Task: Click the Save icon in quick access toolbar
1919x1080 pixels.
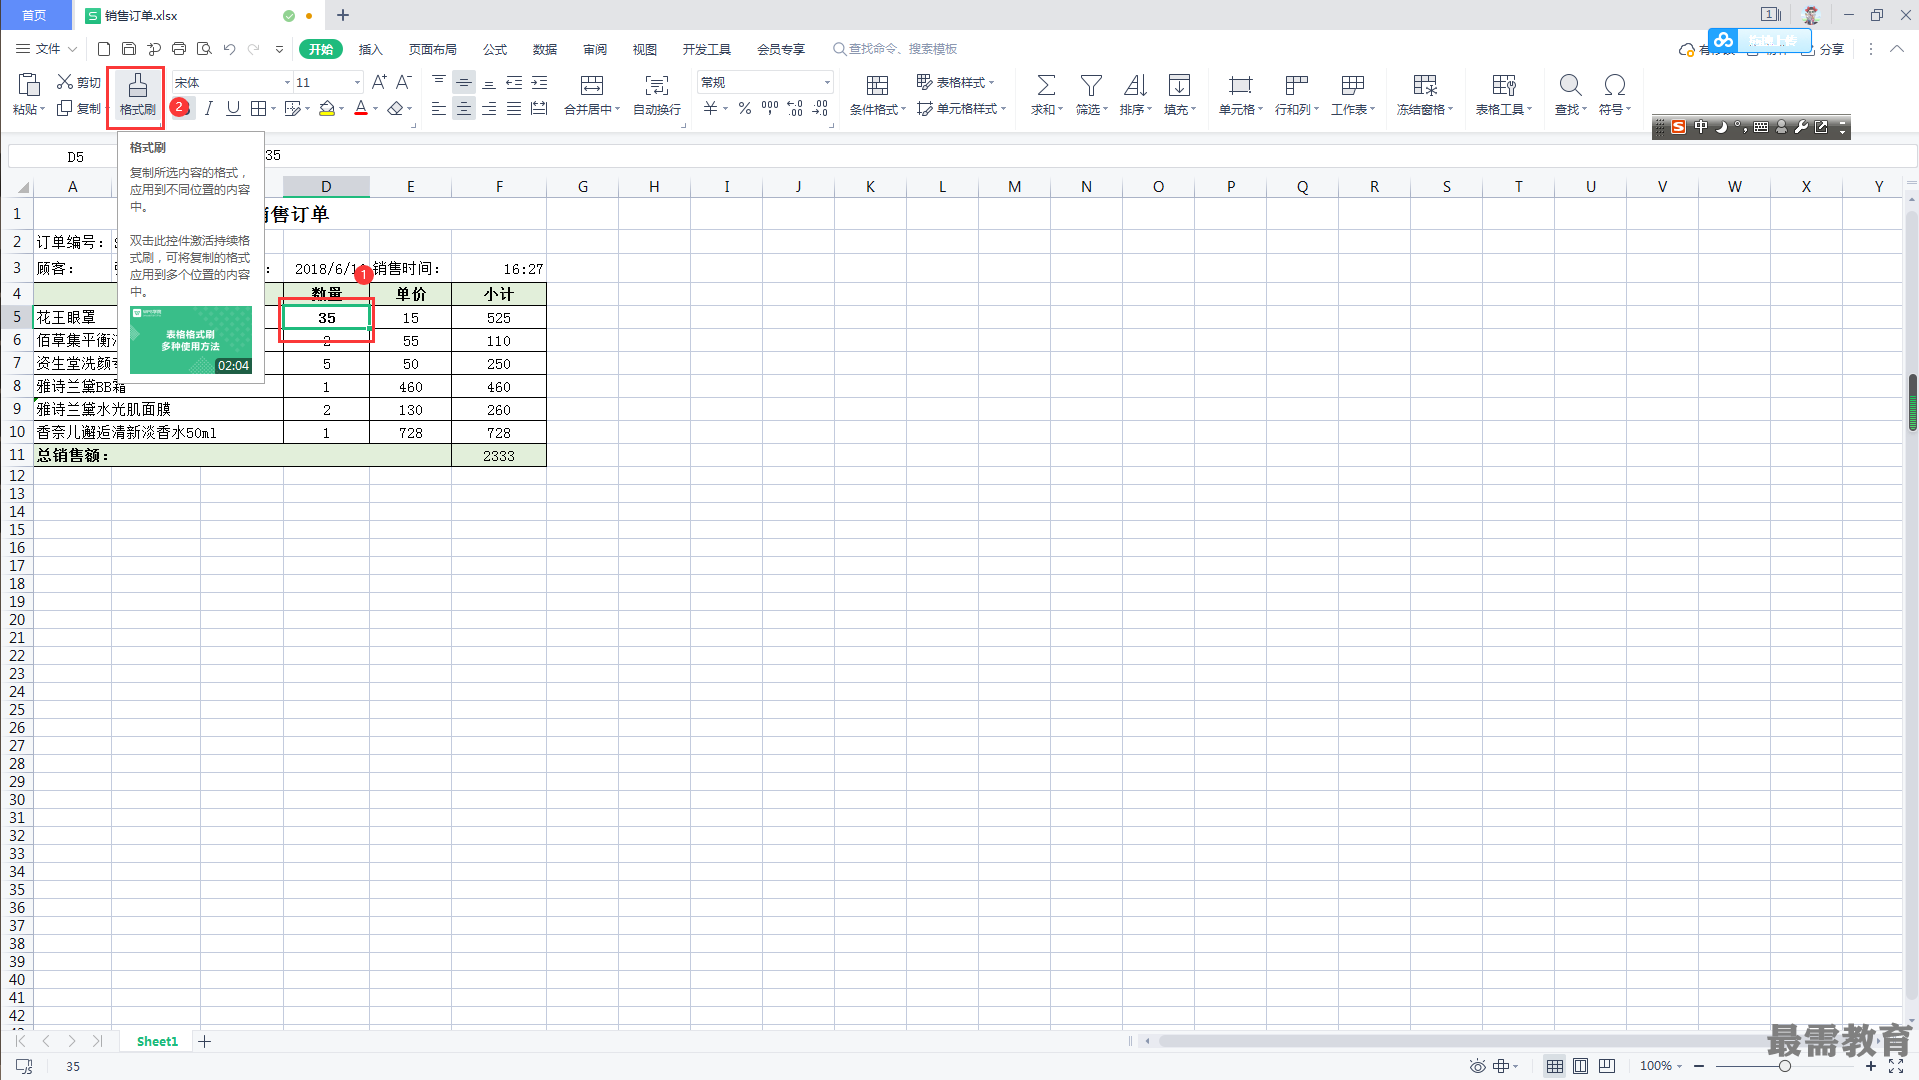Action: tap(129, 49)
